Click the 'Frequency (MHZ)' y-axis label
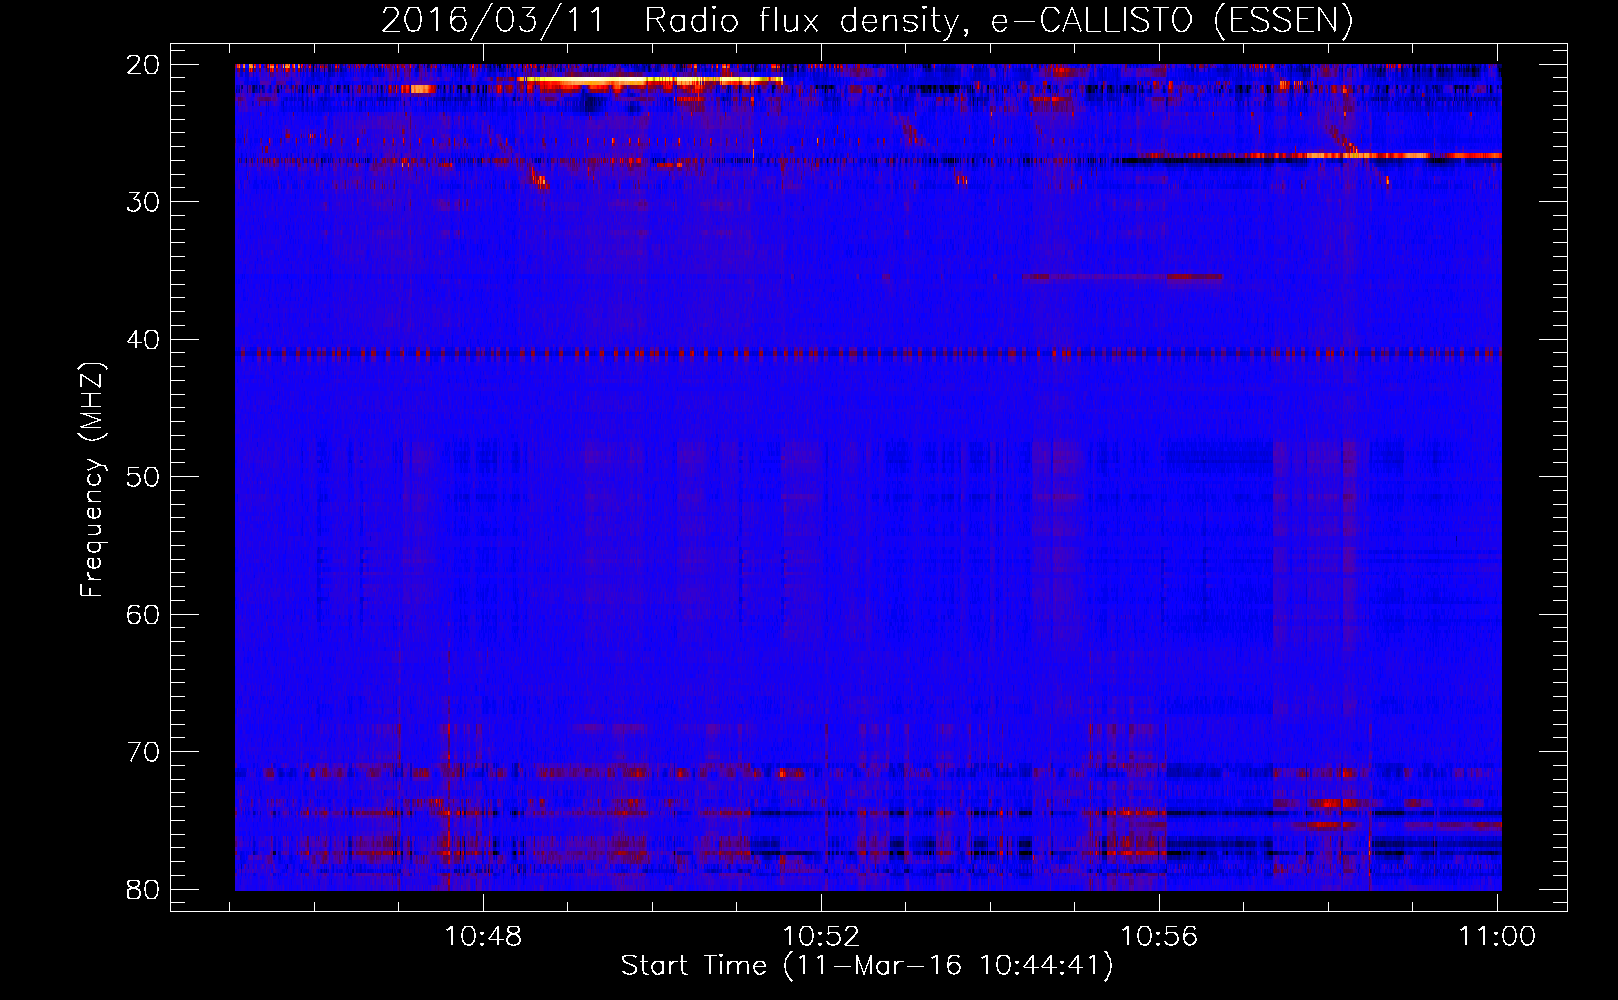This screenshot has width=1618, height=1000. click(92, 480)
